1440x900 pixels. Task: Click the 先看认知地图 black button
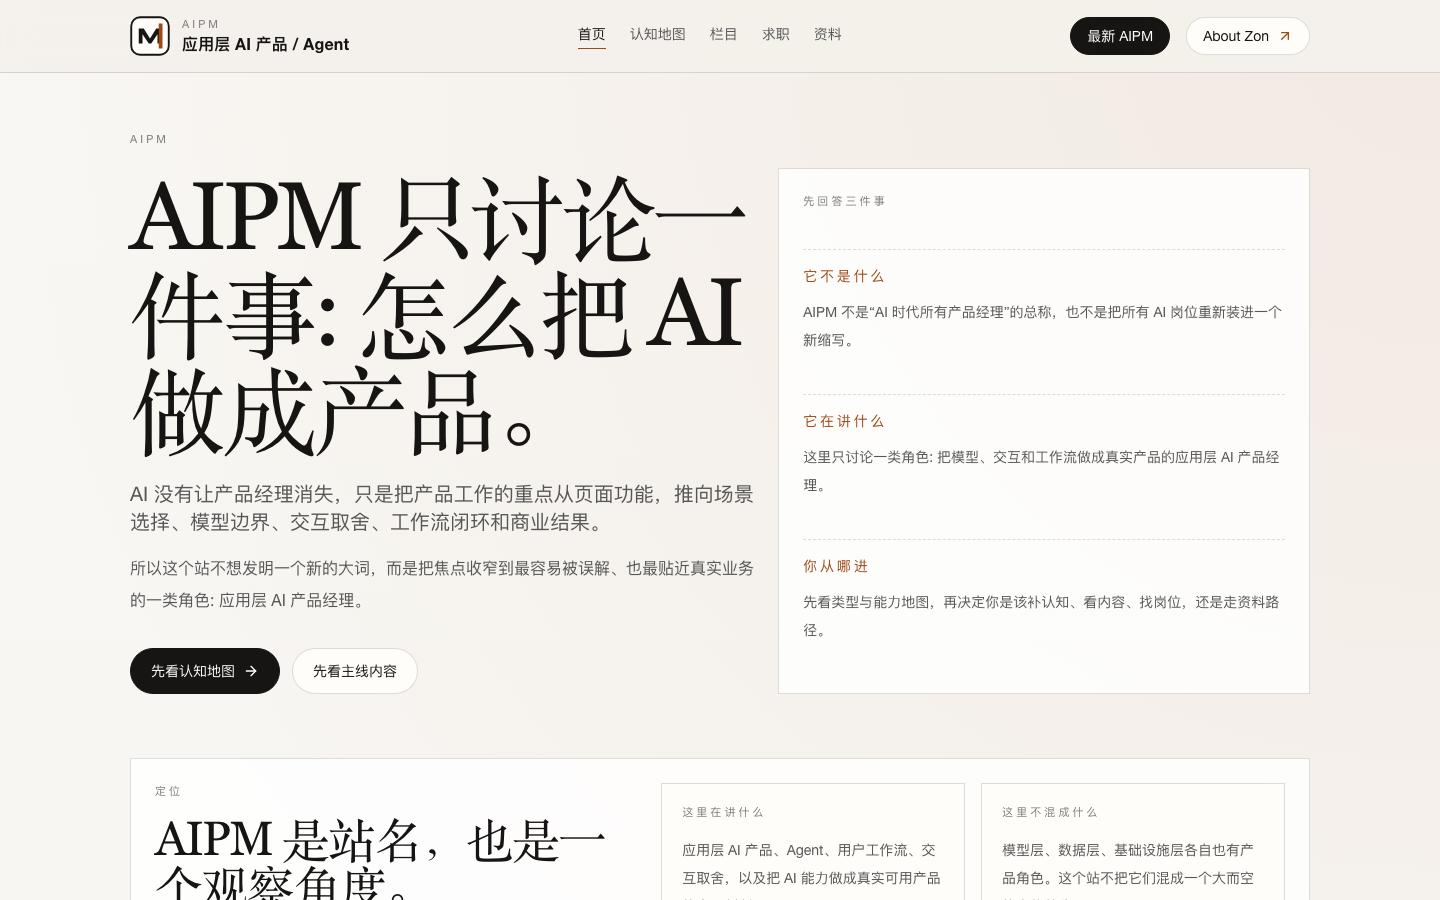pyautogui.click(x=205, y=671)
